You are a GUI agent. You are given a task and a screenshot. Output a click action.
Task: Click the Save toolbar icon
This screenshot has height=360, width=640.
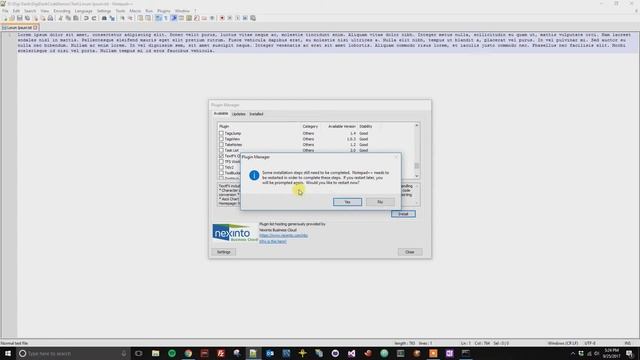(20, 18)
